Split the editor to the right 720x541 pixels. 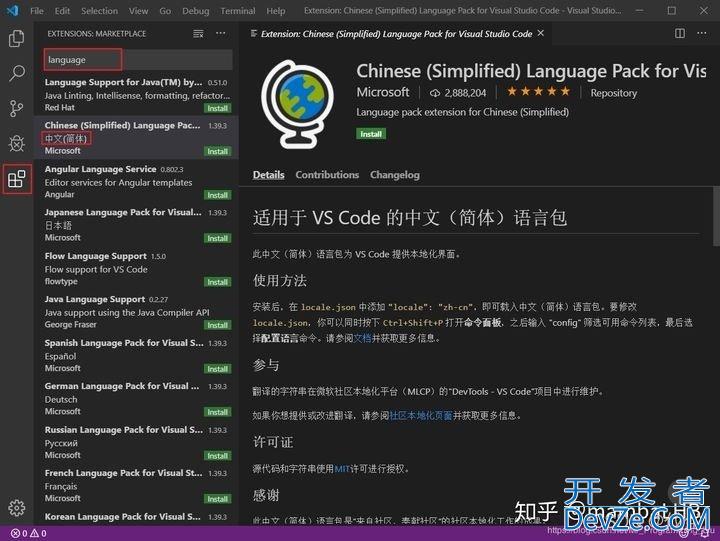pos(680,34)
